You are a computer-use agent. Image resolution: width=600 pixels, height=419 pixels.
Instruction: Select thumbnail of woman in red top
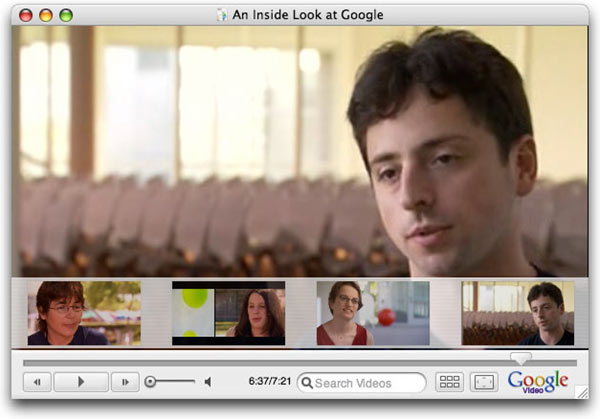(373, 313)
